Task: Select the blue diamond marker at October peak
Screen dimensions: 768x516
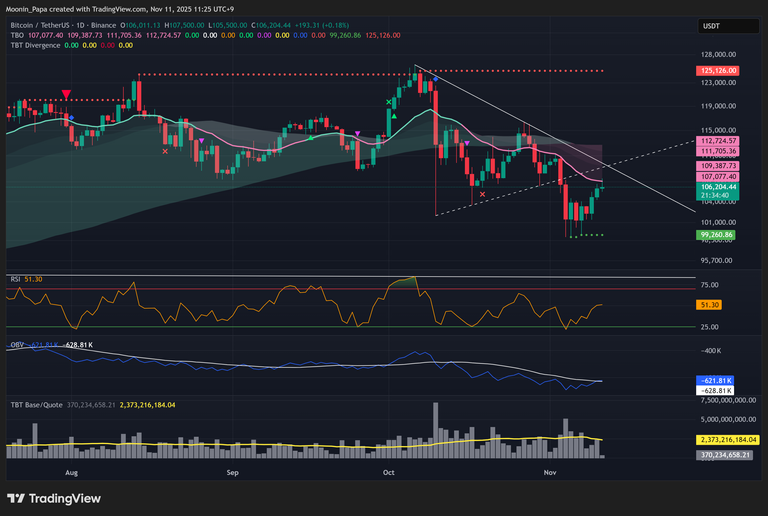Action: (x=436, y=78)
